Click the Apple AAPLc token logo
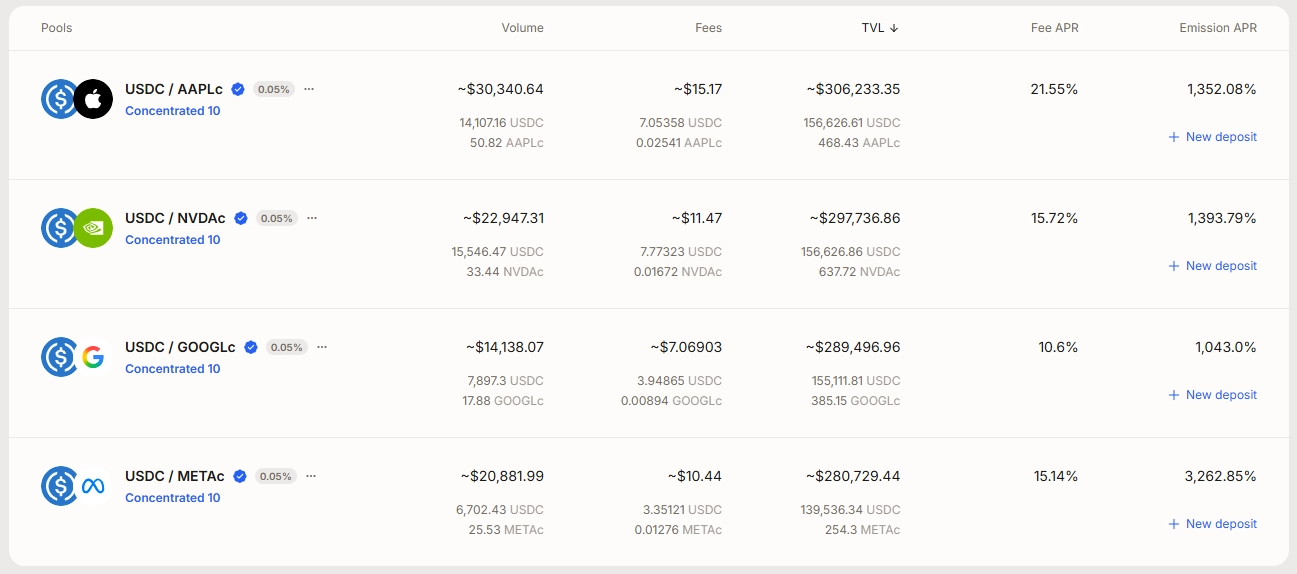The height and width of the screenshot is (574, 1297). pyautogui.click(x=93, y=99)
